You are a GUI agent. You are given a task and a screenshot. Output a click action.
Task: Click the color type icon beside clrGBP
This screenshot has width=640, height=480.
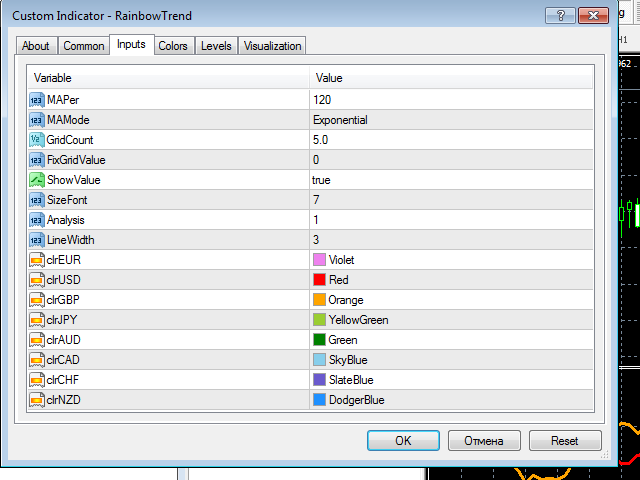coord(36,300)
